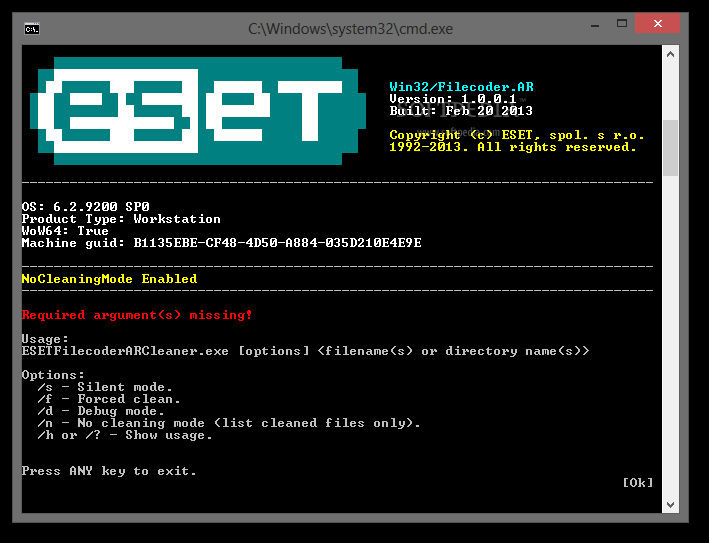Viewport: 709px width, 543px height.
Task: Open the cmd.exe system menu icon
Action: tap(32, 29)
